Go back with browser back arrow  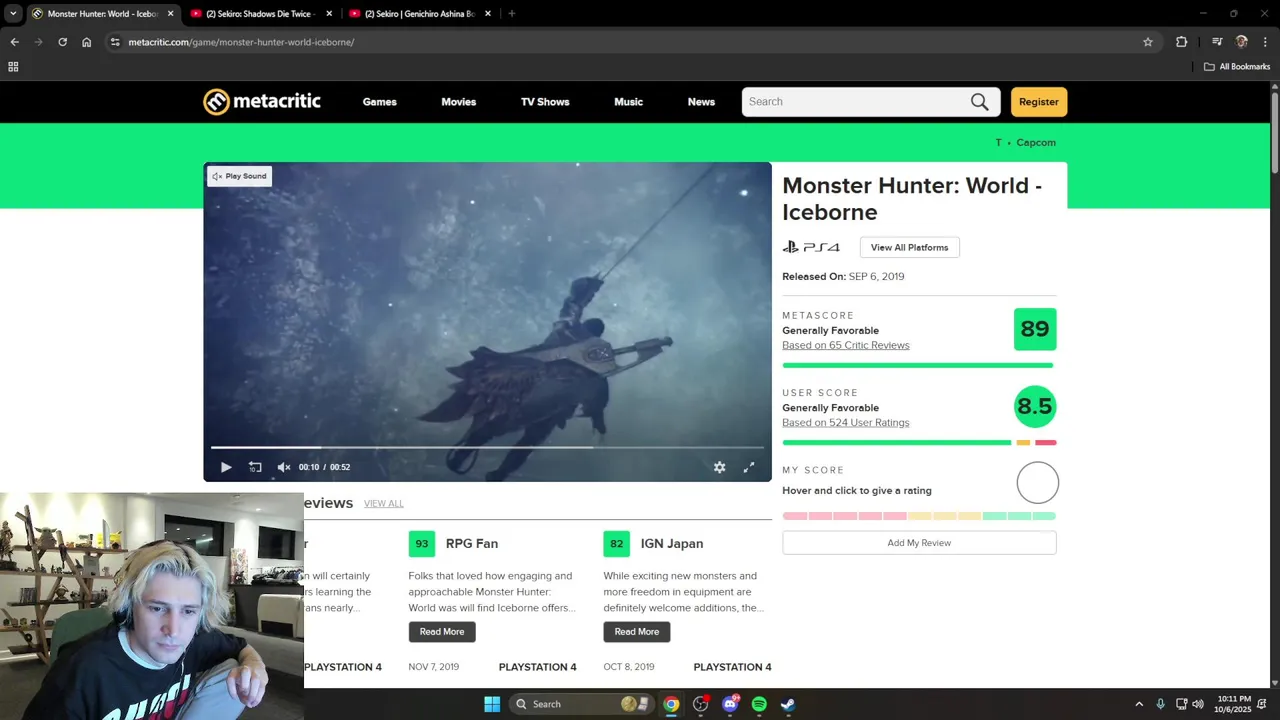(14, 42)
